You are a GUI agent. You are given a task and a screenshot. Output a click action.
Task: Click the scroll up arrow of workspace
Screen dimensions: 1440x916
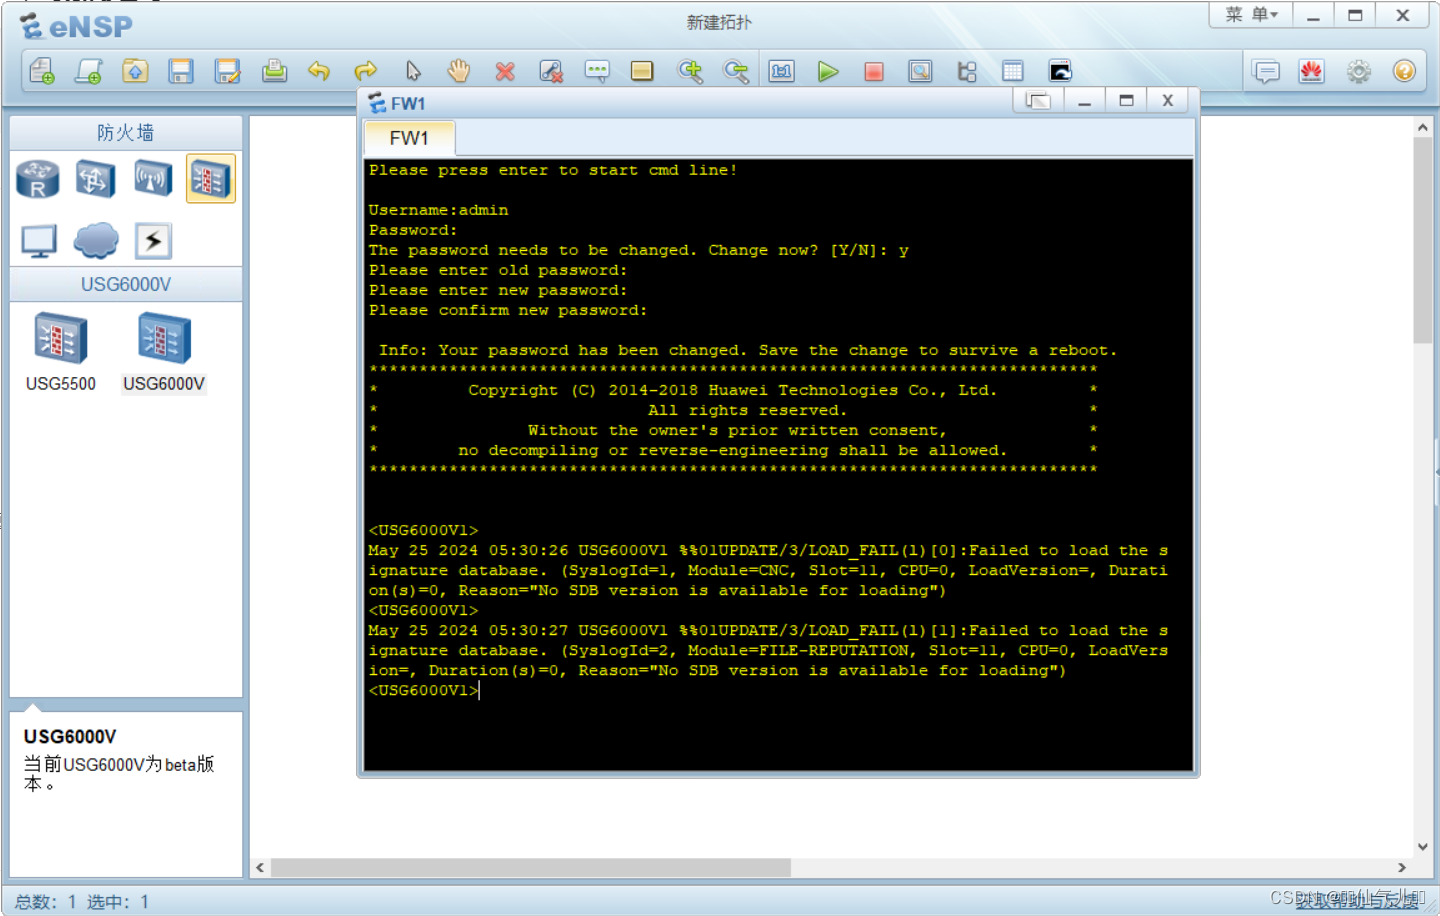1423,128
